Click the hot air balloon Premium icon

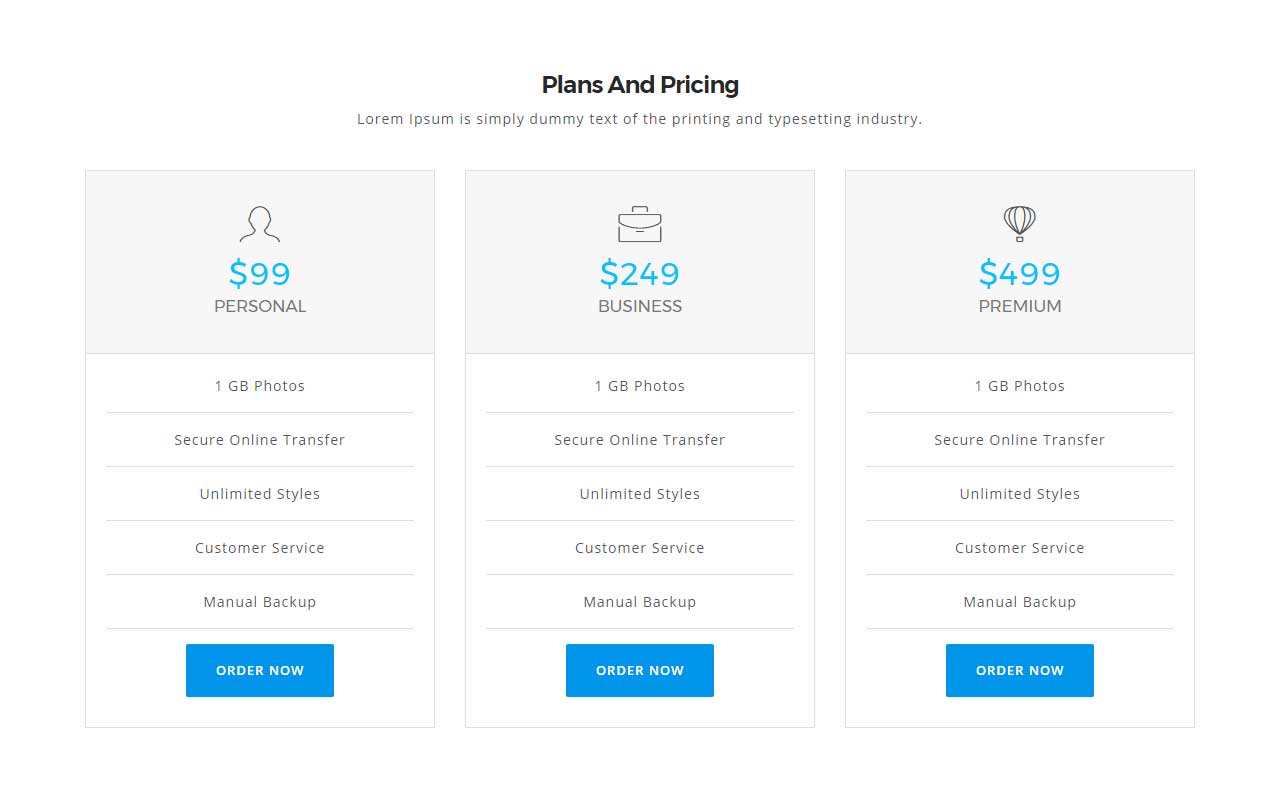coord(1020,224)
